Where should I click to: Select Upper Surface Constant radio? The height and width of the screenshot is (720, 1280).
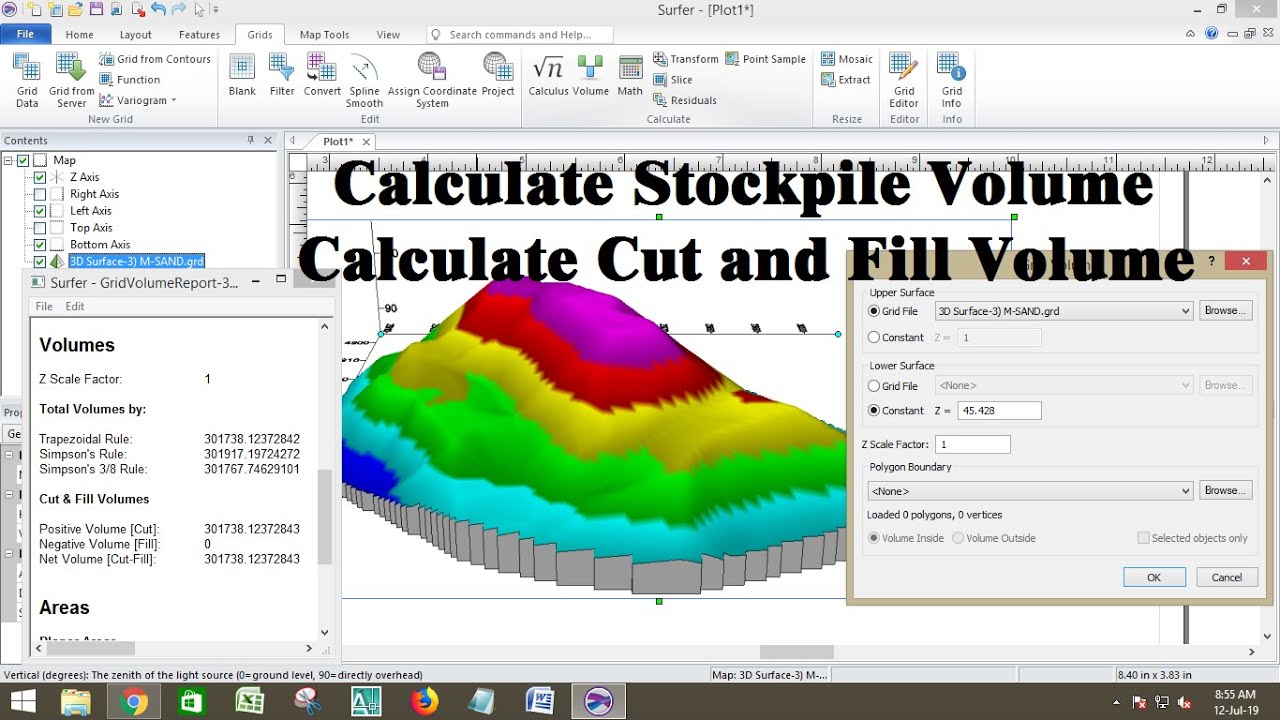click(875, 338)
